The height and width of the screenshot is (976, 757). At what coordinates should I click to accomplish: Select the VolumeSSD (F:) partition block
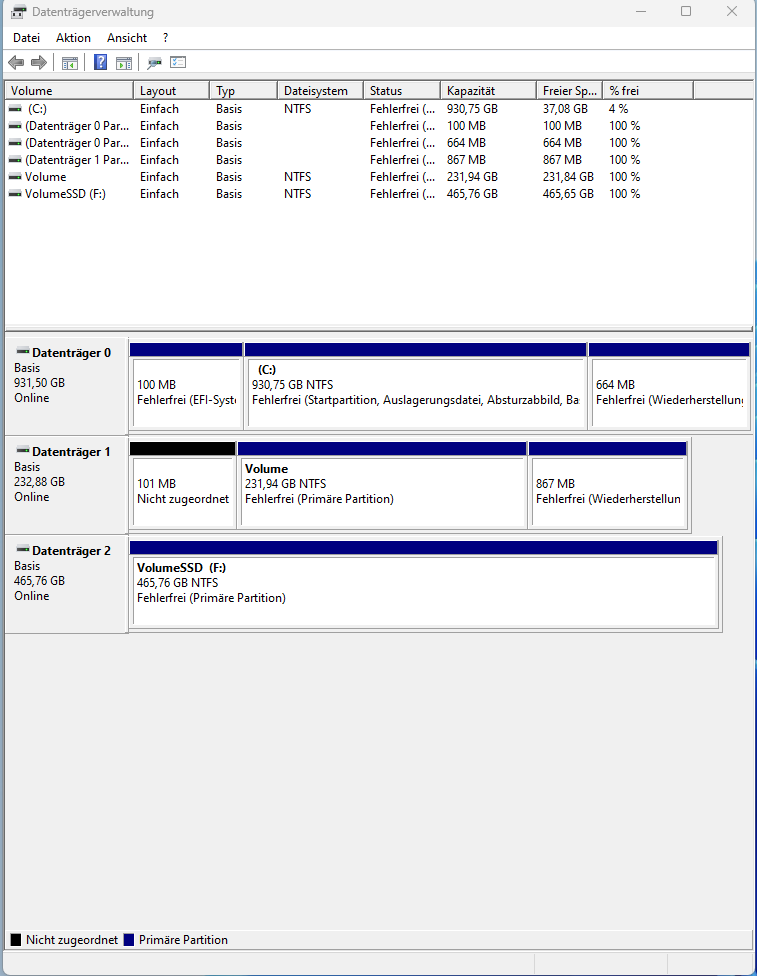424,584
